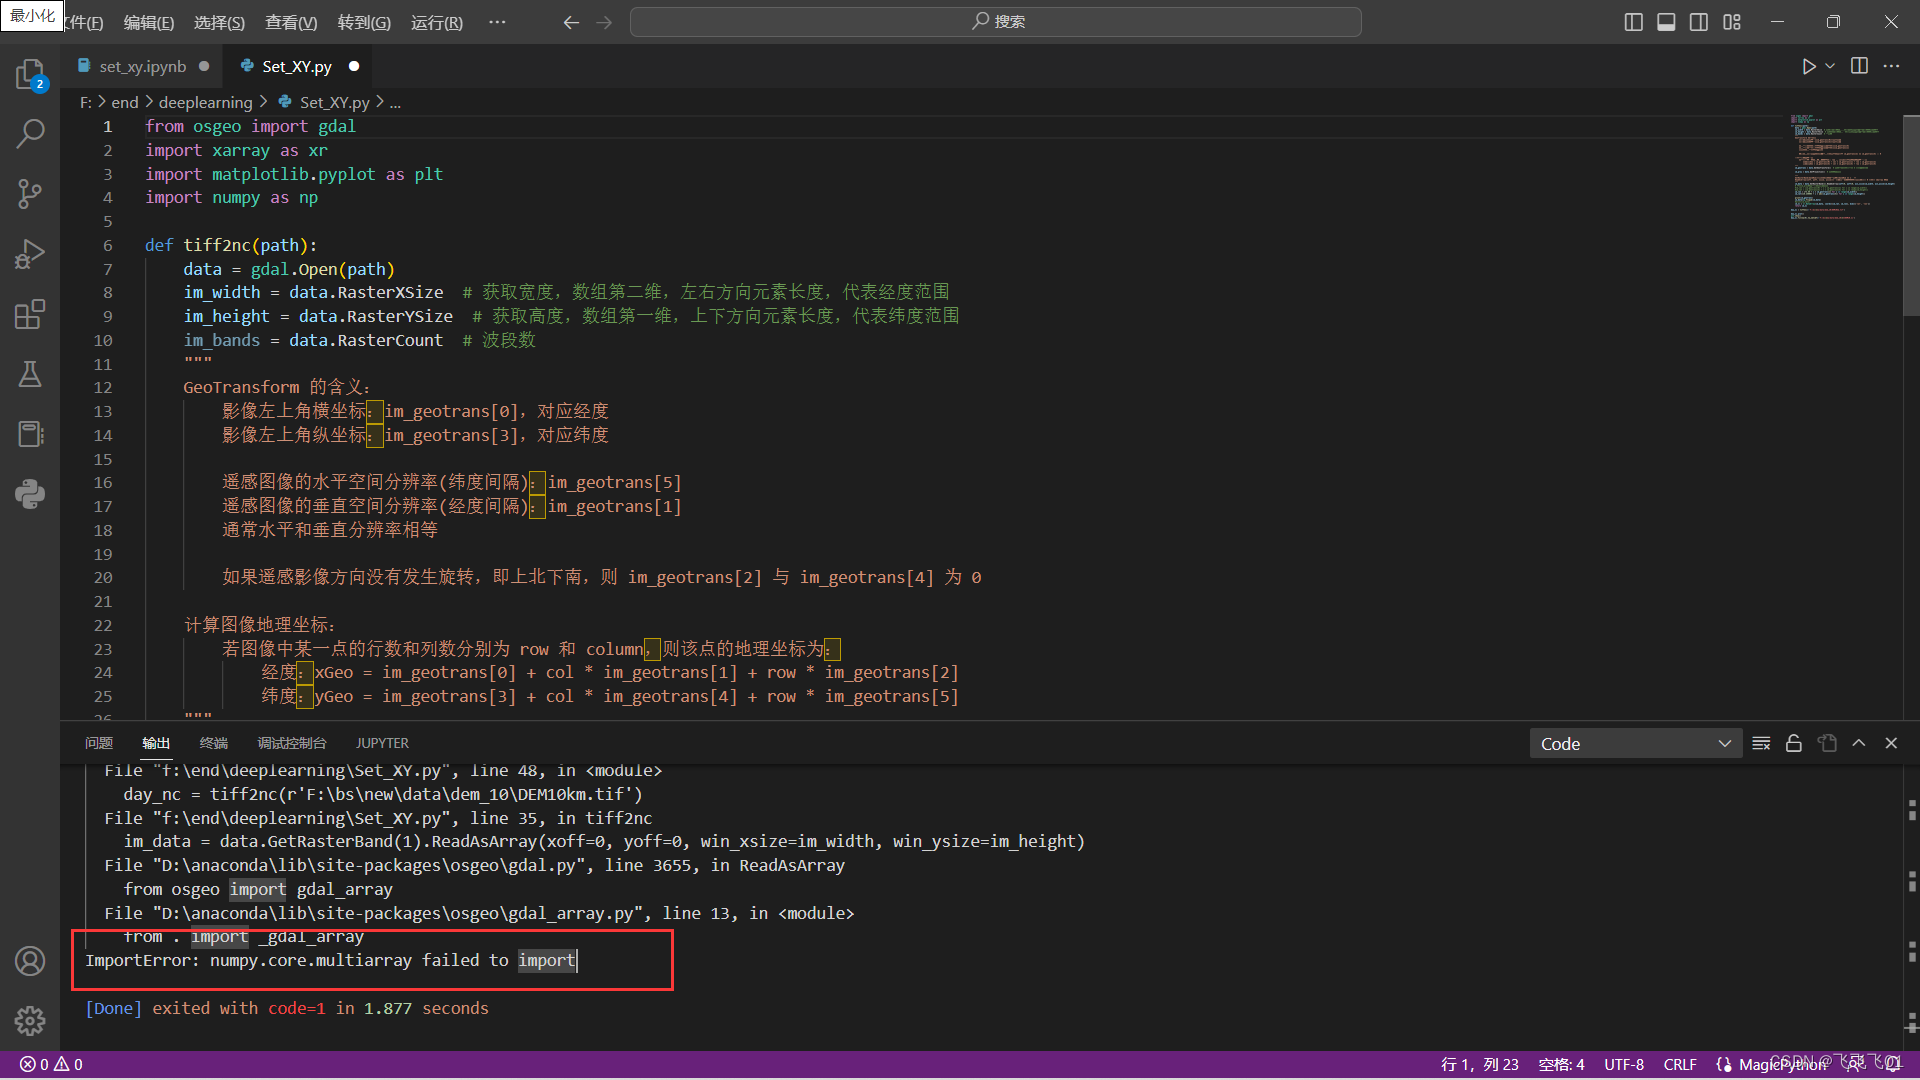This screenshot has width=1920, height=1080.
Task: Click line number 6 in gutter
Action: coord(107,245)
